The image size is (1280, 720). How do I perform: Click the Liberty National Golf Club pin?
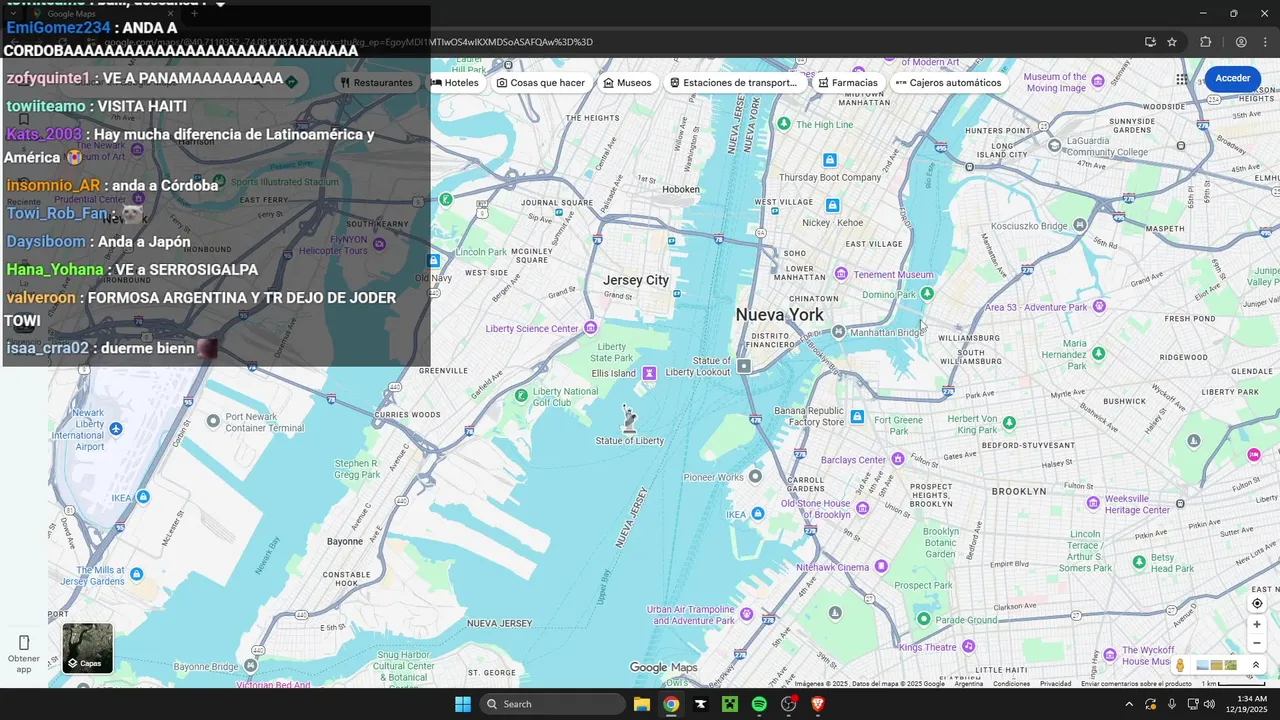pos(521,396)
